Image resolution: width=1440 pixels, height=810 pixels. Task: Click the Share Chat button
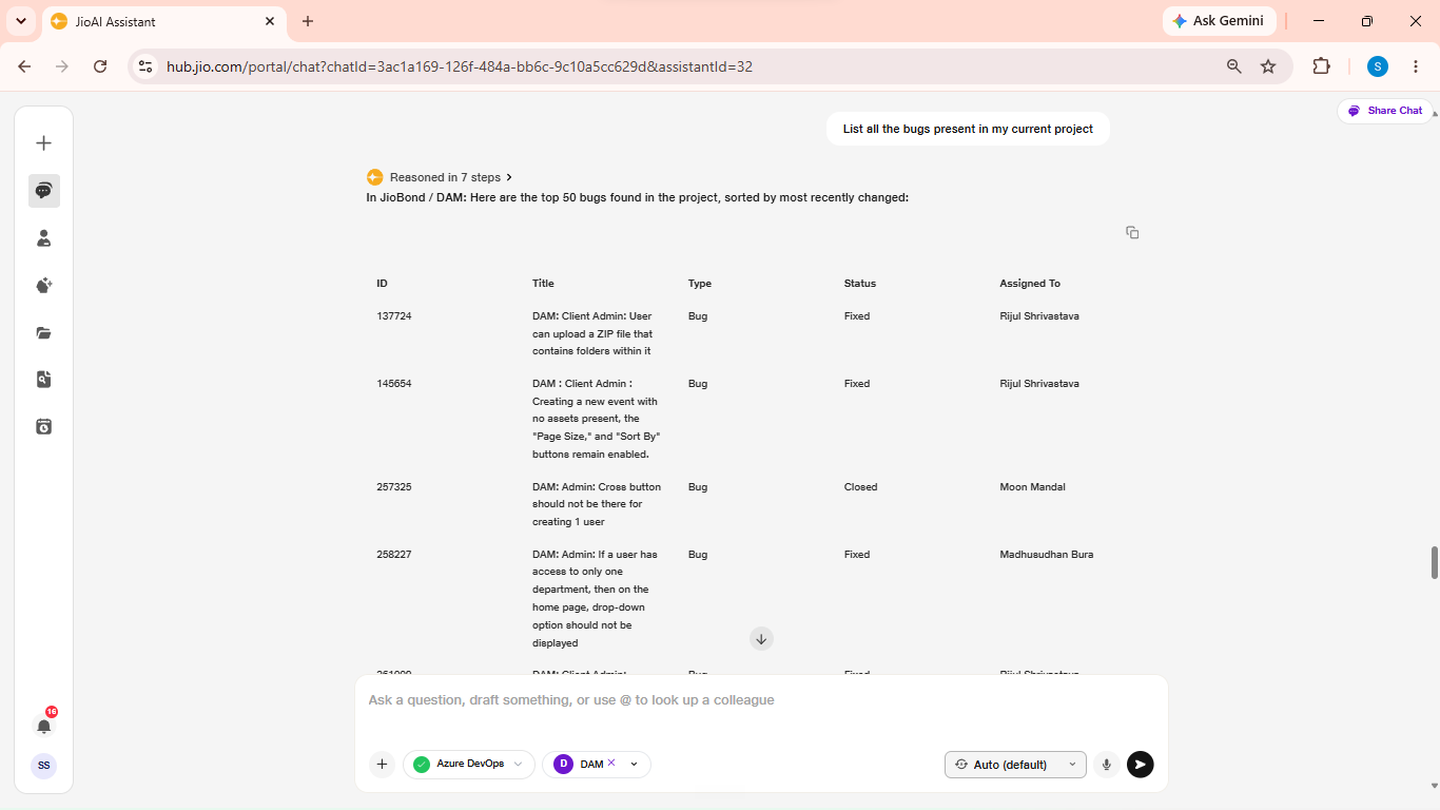click(x=1385, y=111)
